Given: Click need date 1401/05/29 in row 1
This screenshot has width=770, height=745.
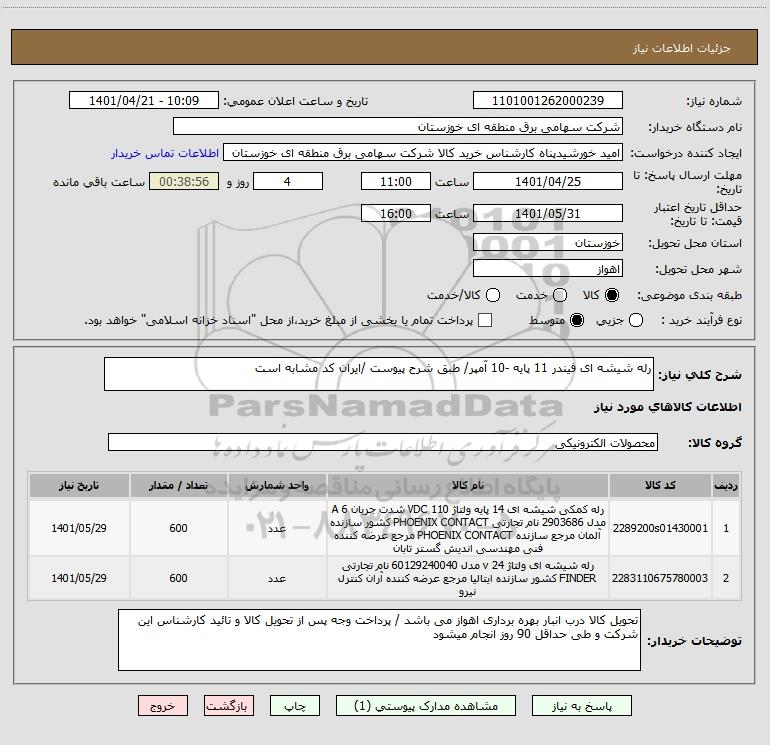Looking at the screenshot, I should (79, 528).
